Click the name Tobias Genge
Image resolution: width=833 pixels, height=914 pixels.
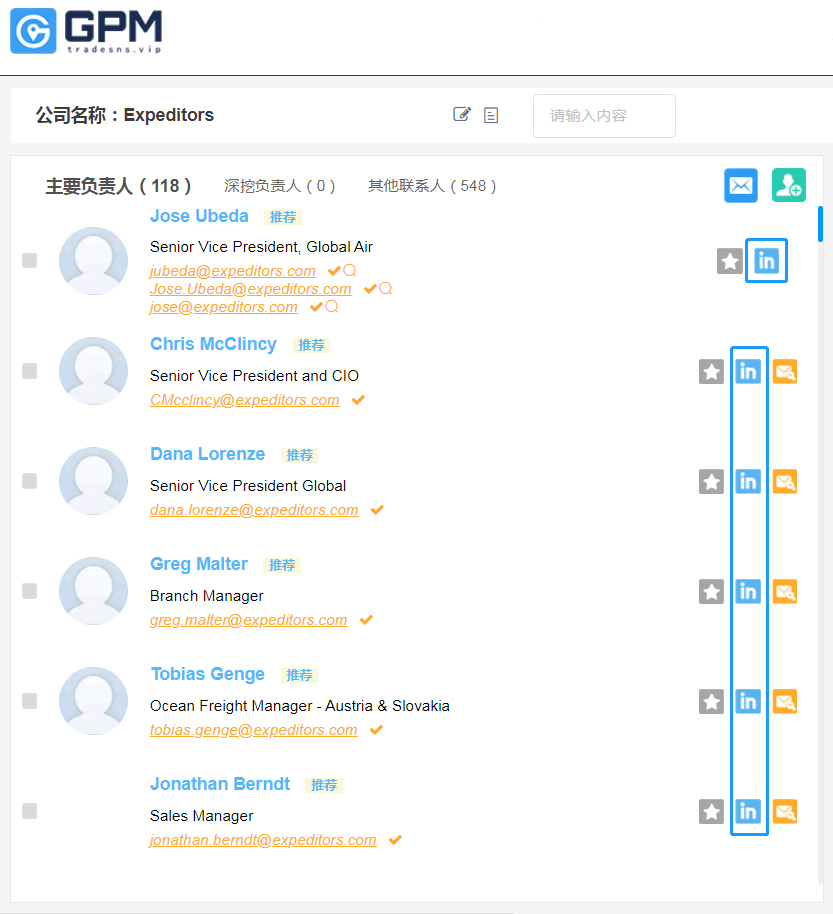[208, 674]
